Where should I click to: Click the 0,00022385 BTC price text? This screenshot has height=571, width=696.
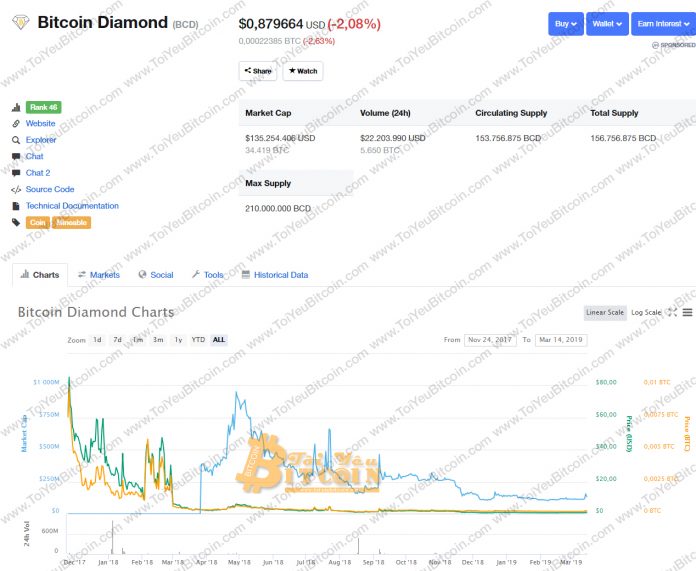coord(269,41)
